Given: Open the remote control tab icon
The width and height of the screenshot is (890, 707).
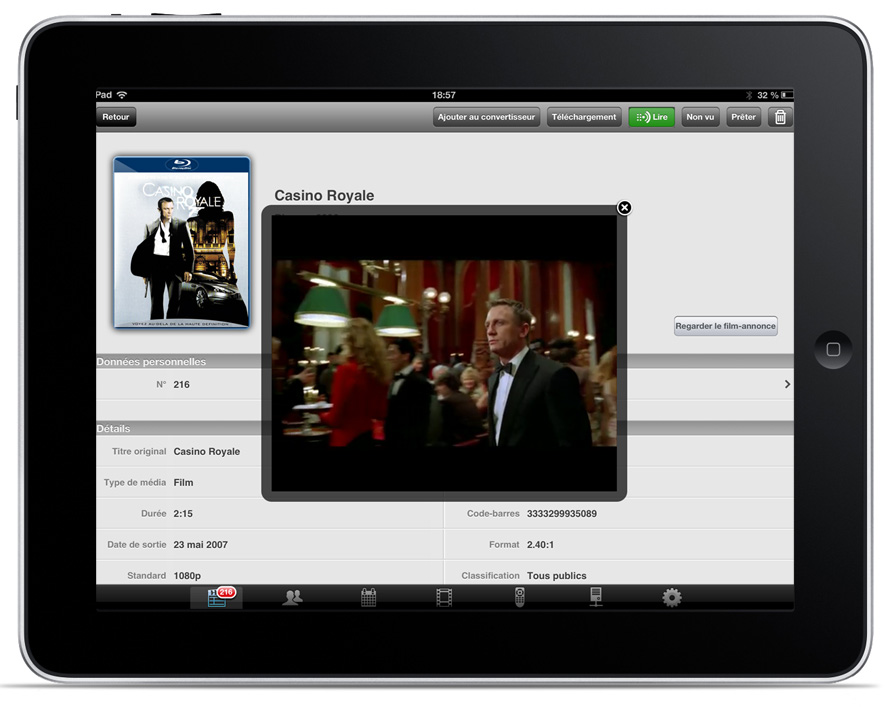Looking at the screenshot, I should click(519, 597).
